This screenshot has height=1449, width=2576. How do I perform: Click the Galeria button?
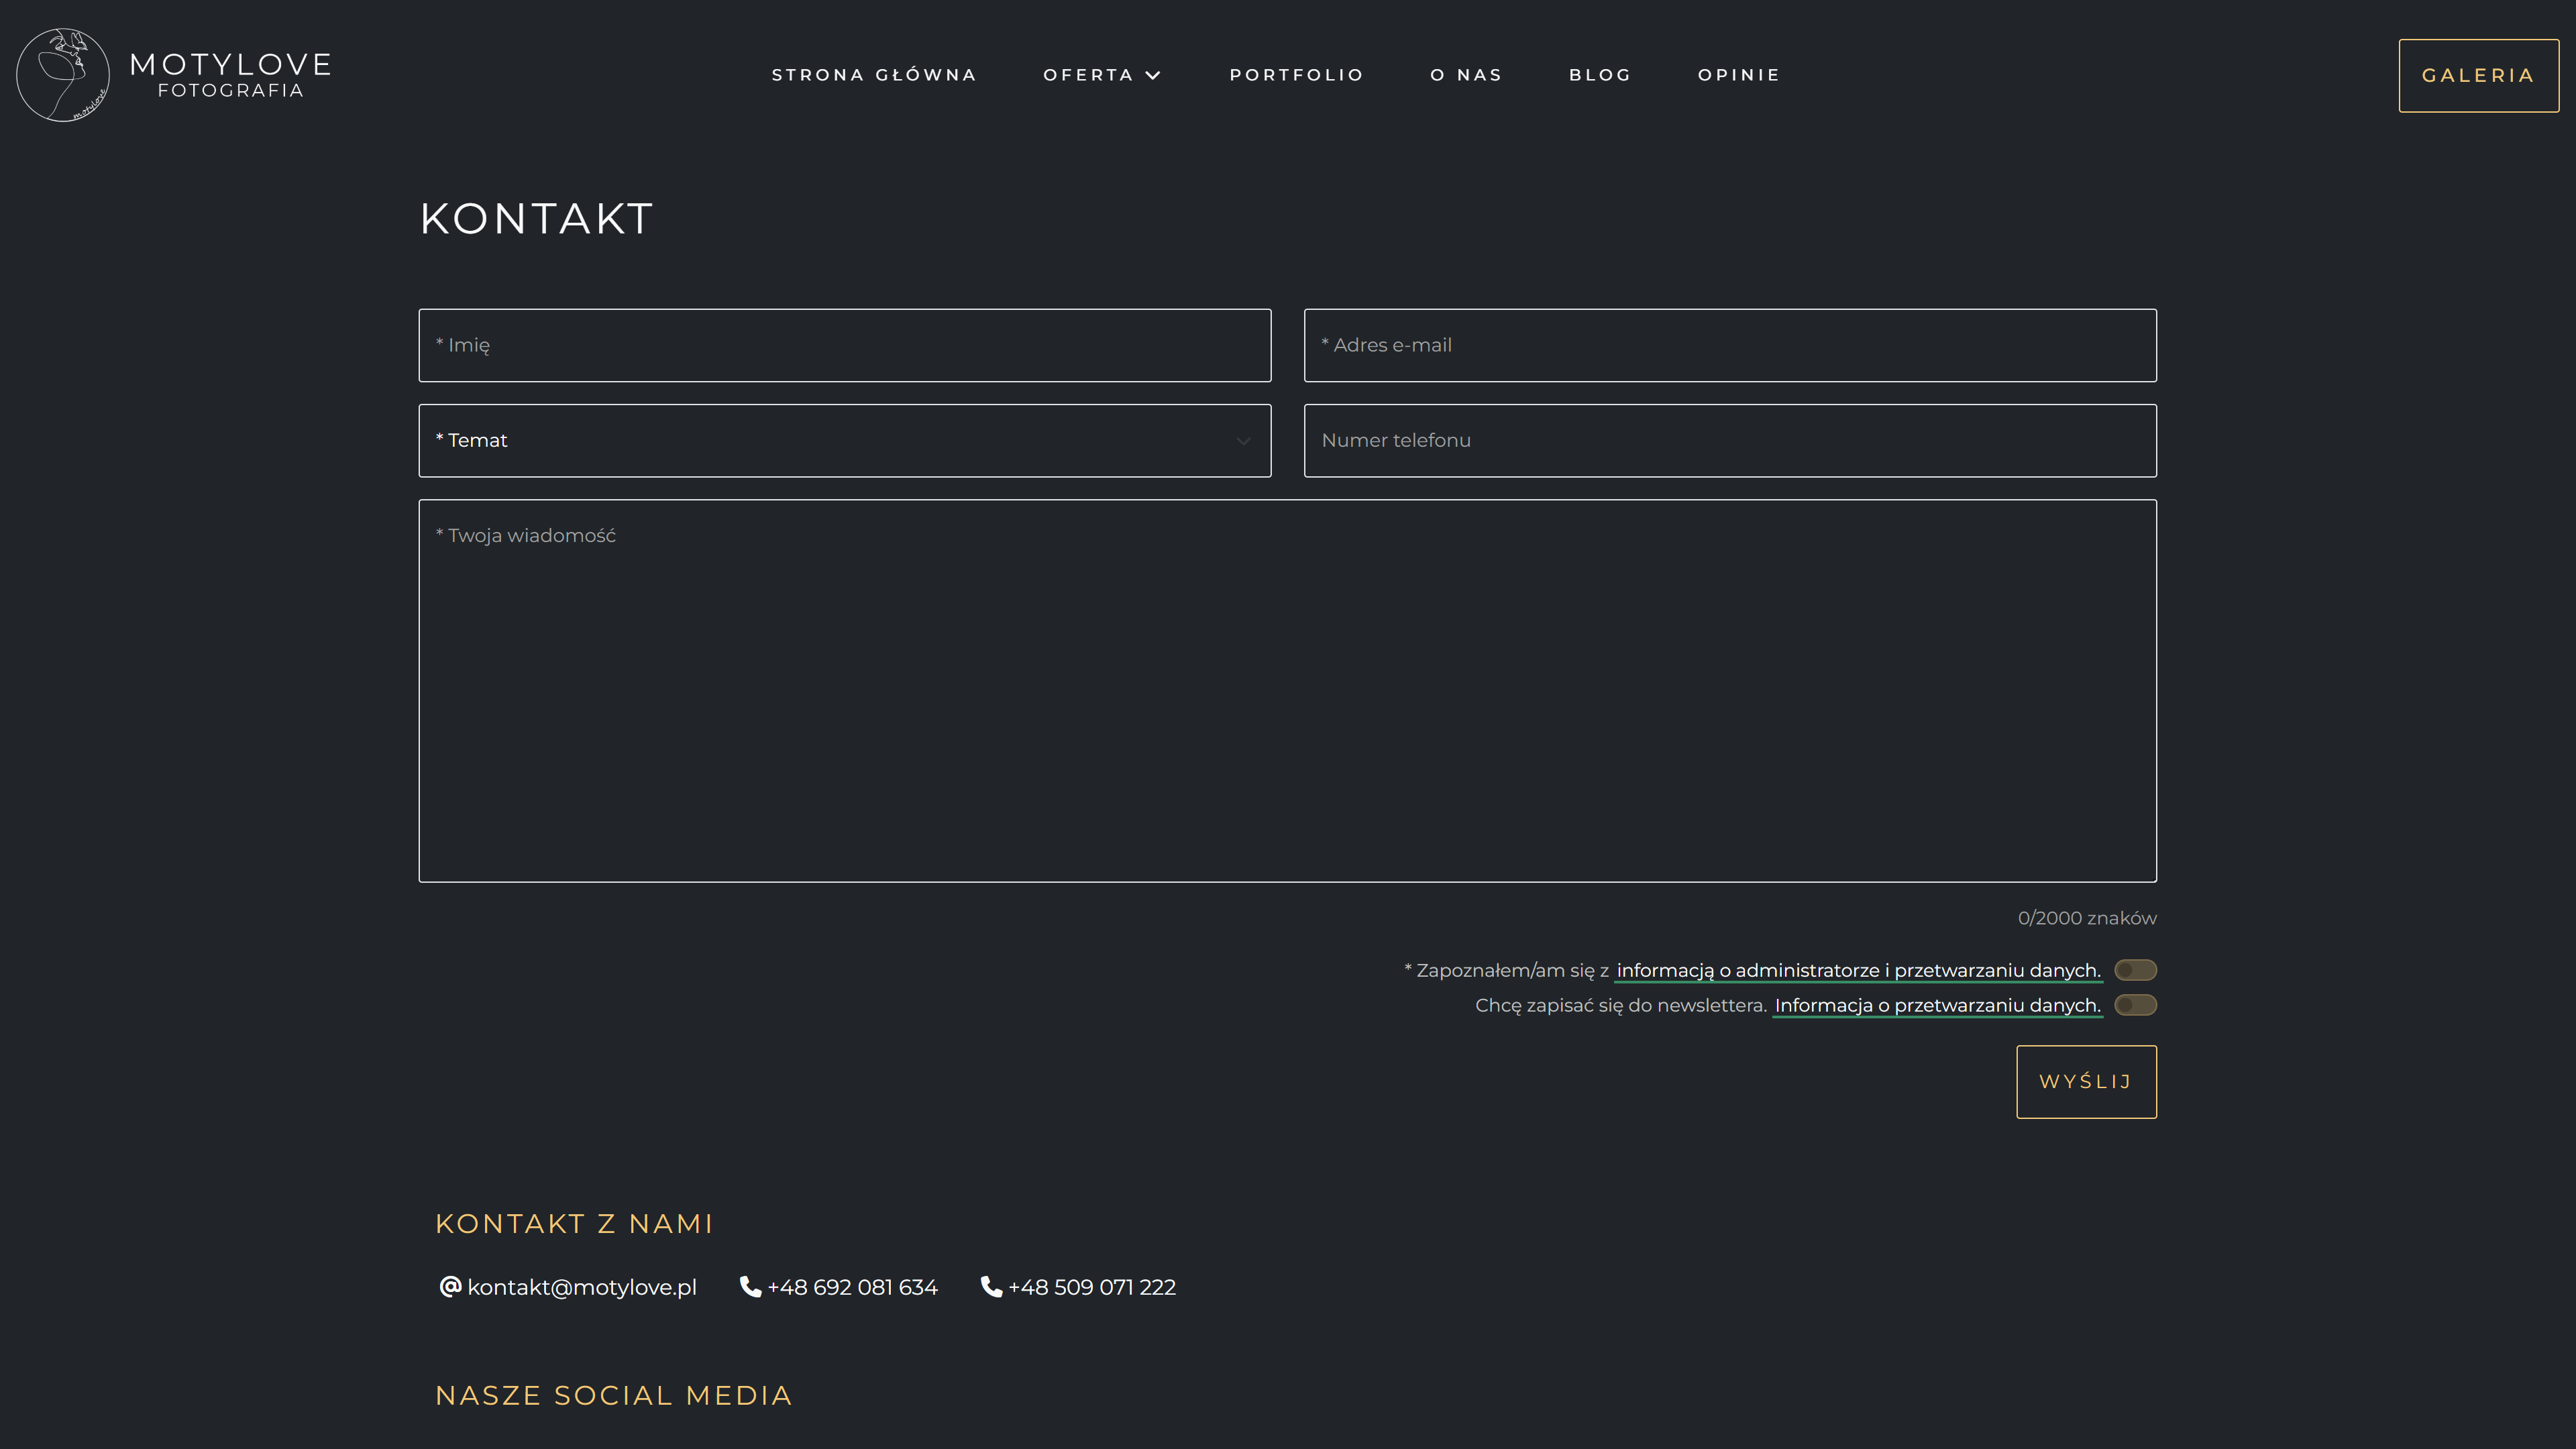(x=2478, y=76)
